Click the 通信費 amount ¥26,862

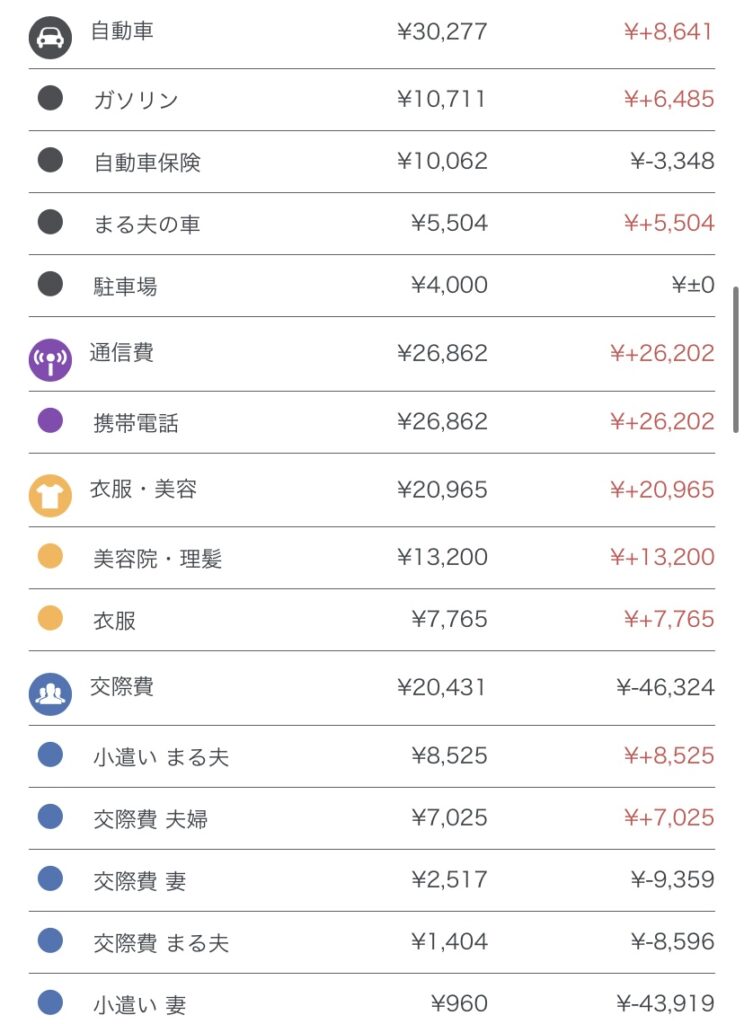[x=442, y=353]
